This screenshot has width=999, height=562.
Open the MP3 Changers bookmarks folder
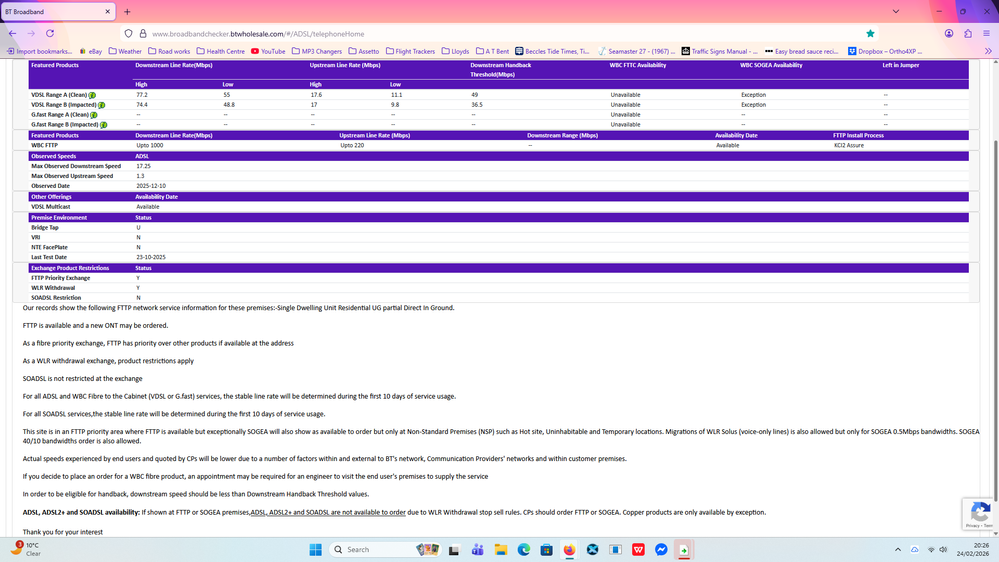pos(317,51)
